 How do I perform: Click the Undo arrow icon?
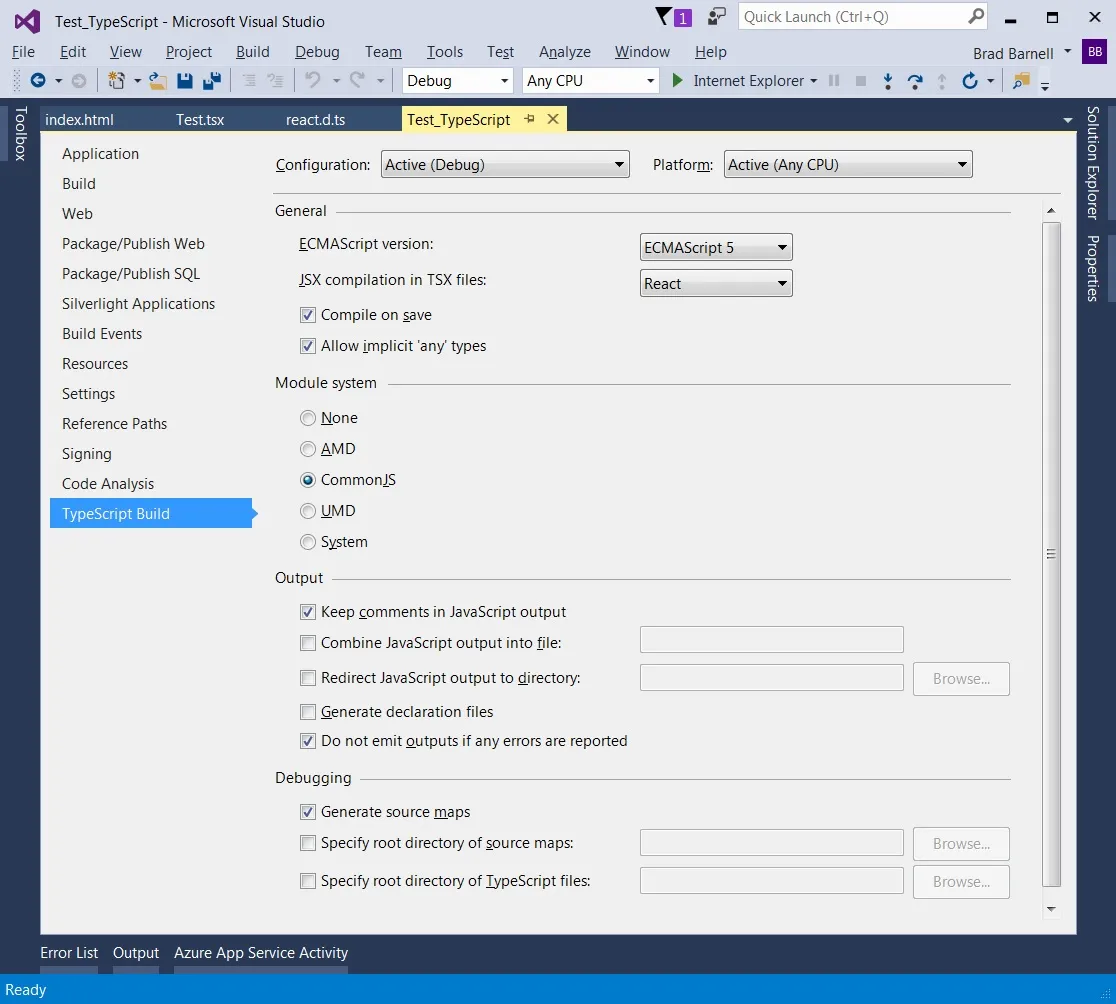pos(313,80)
